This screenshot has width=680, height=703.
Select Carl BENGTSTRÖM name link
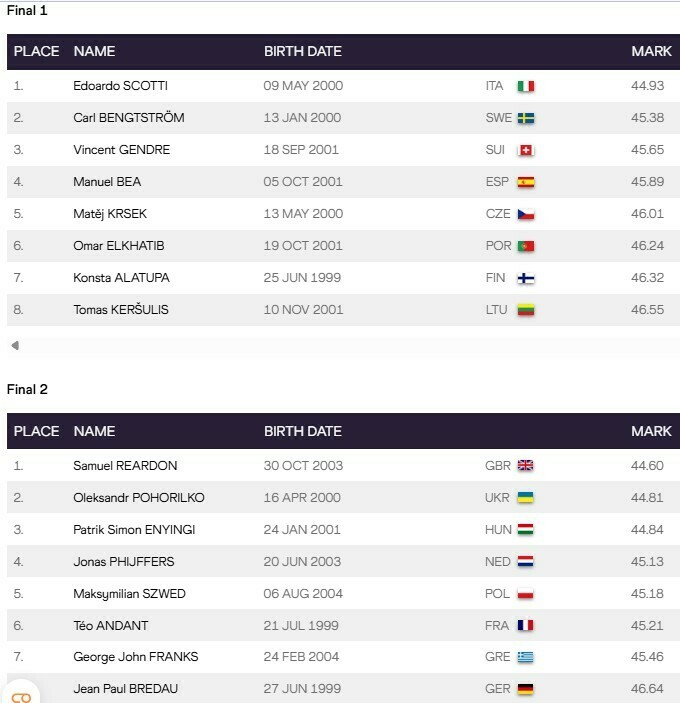[x=128, y=118]
